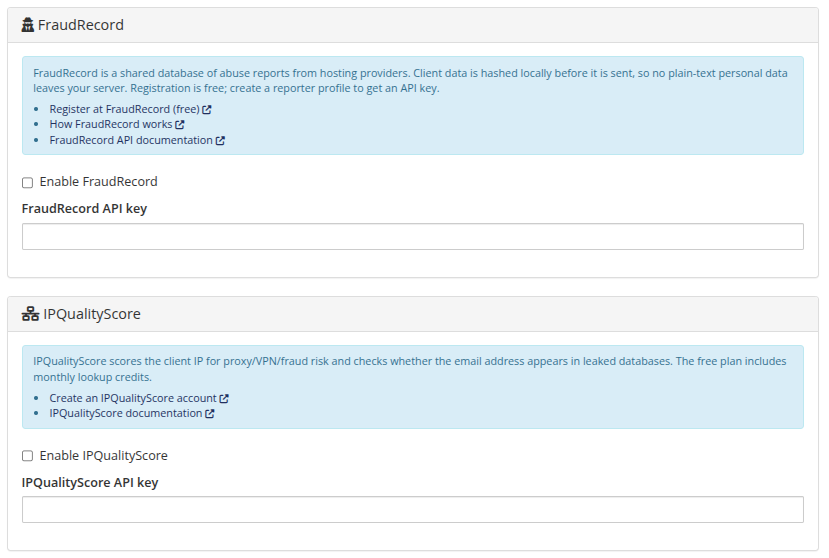Click the FraudRecord panel heading text
829x558 pixels.
[x=81, y=25]
